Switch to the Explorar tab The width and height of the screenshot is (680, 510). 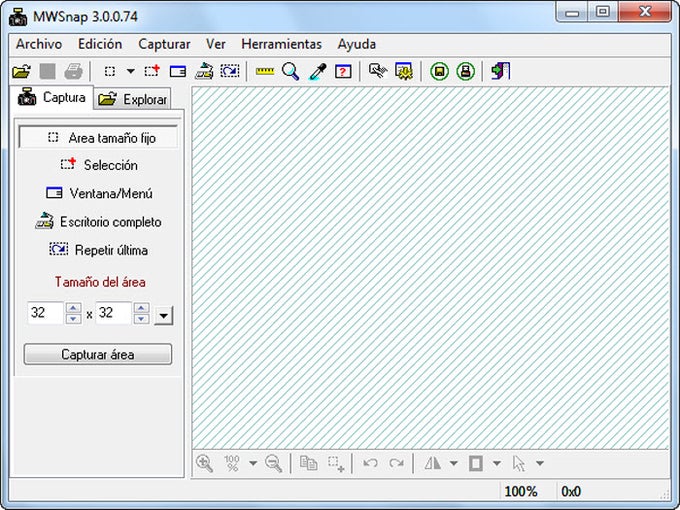[132, 99]
